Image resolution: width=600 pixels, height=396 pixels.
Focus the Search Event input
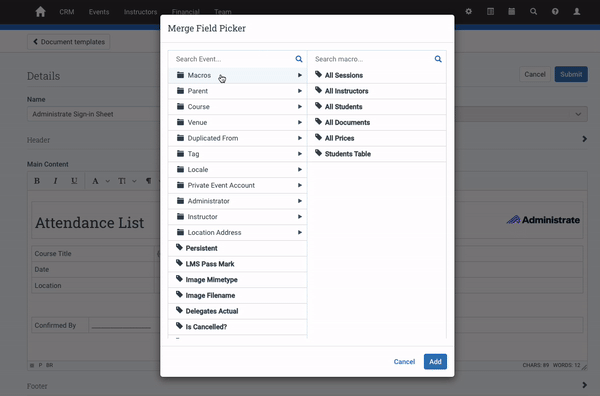[x=233, y=59]
